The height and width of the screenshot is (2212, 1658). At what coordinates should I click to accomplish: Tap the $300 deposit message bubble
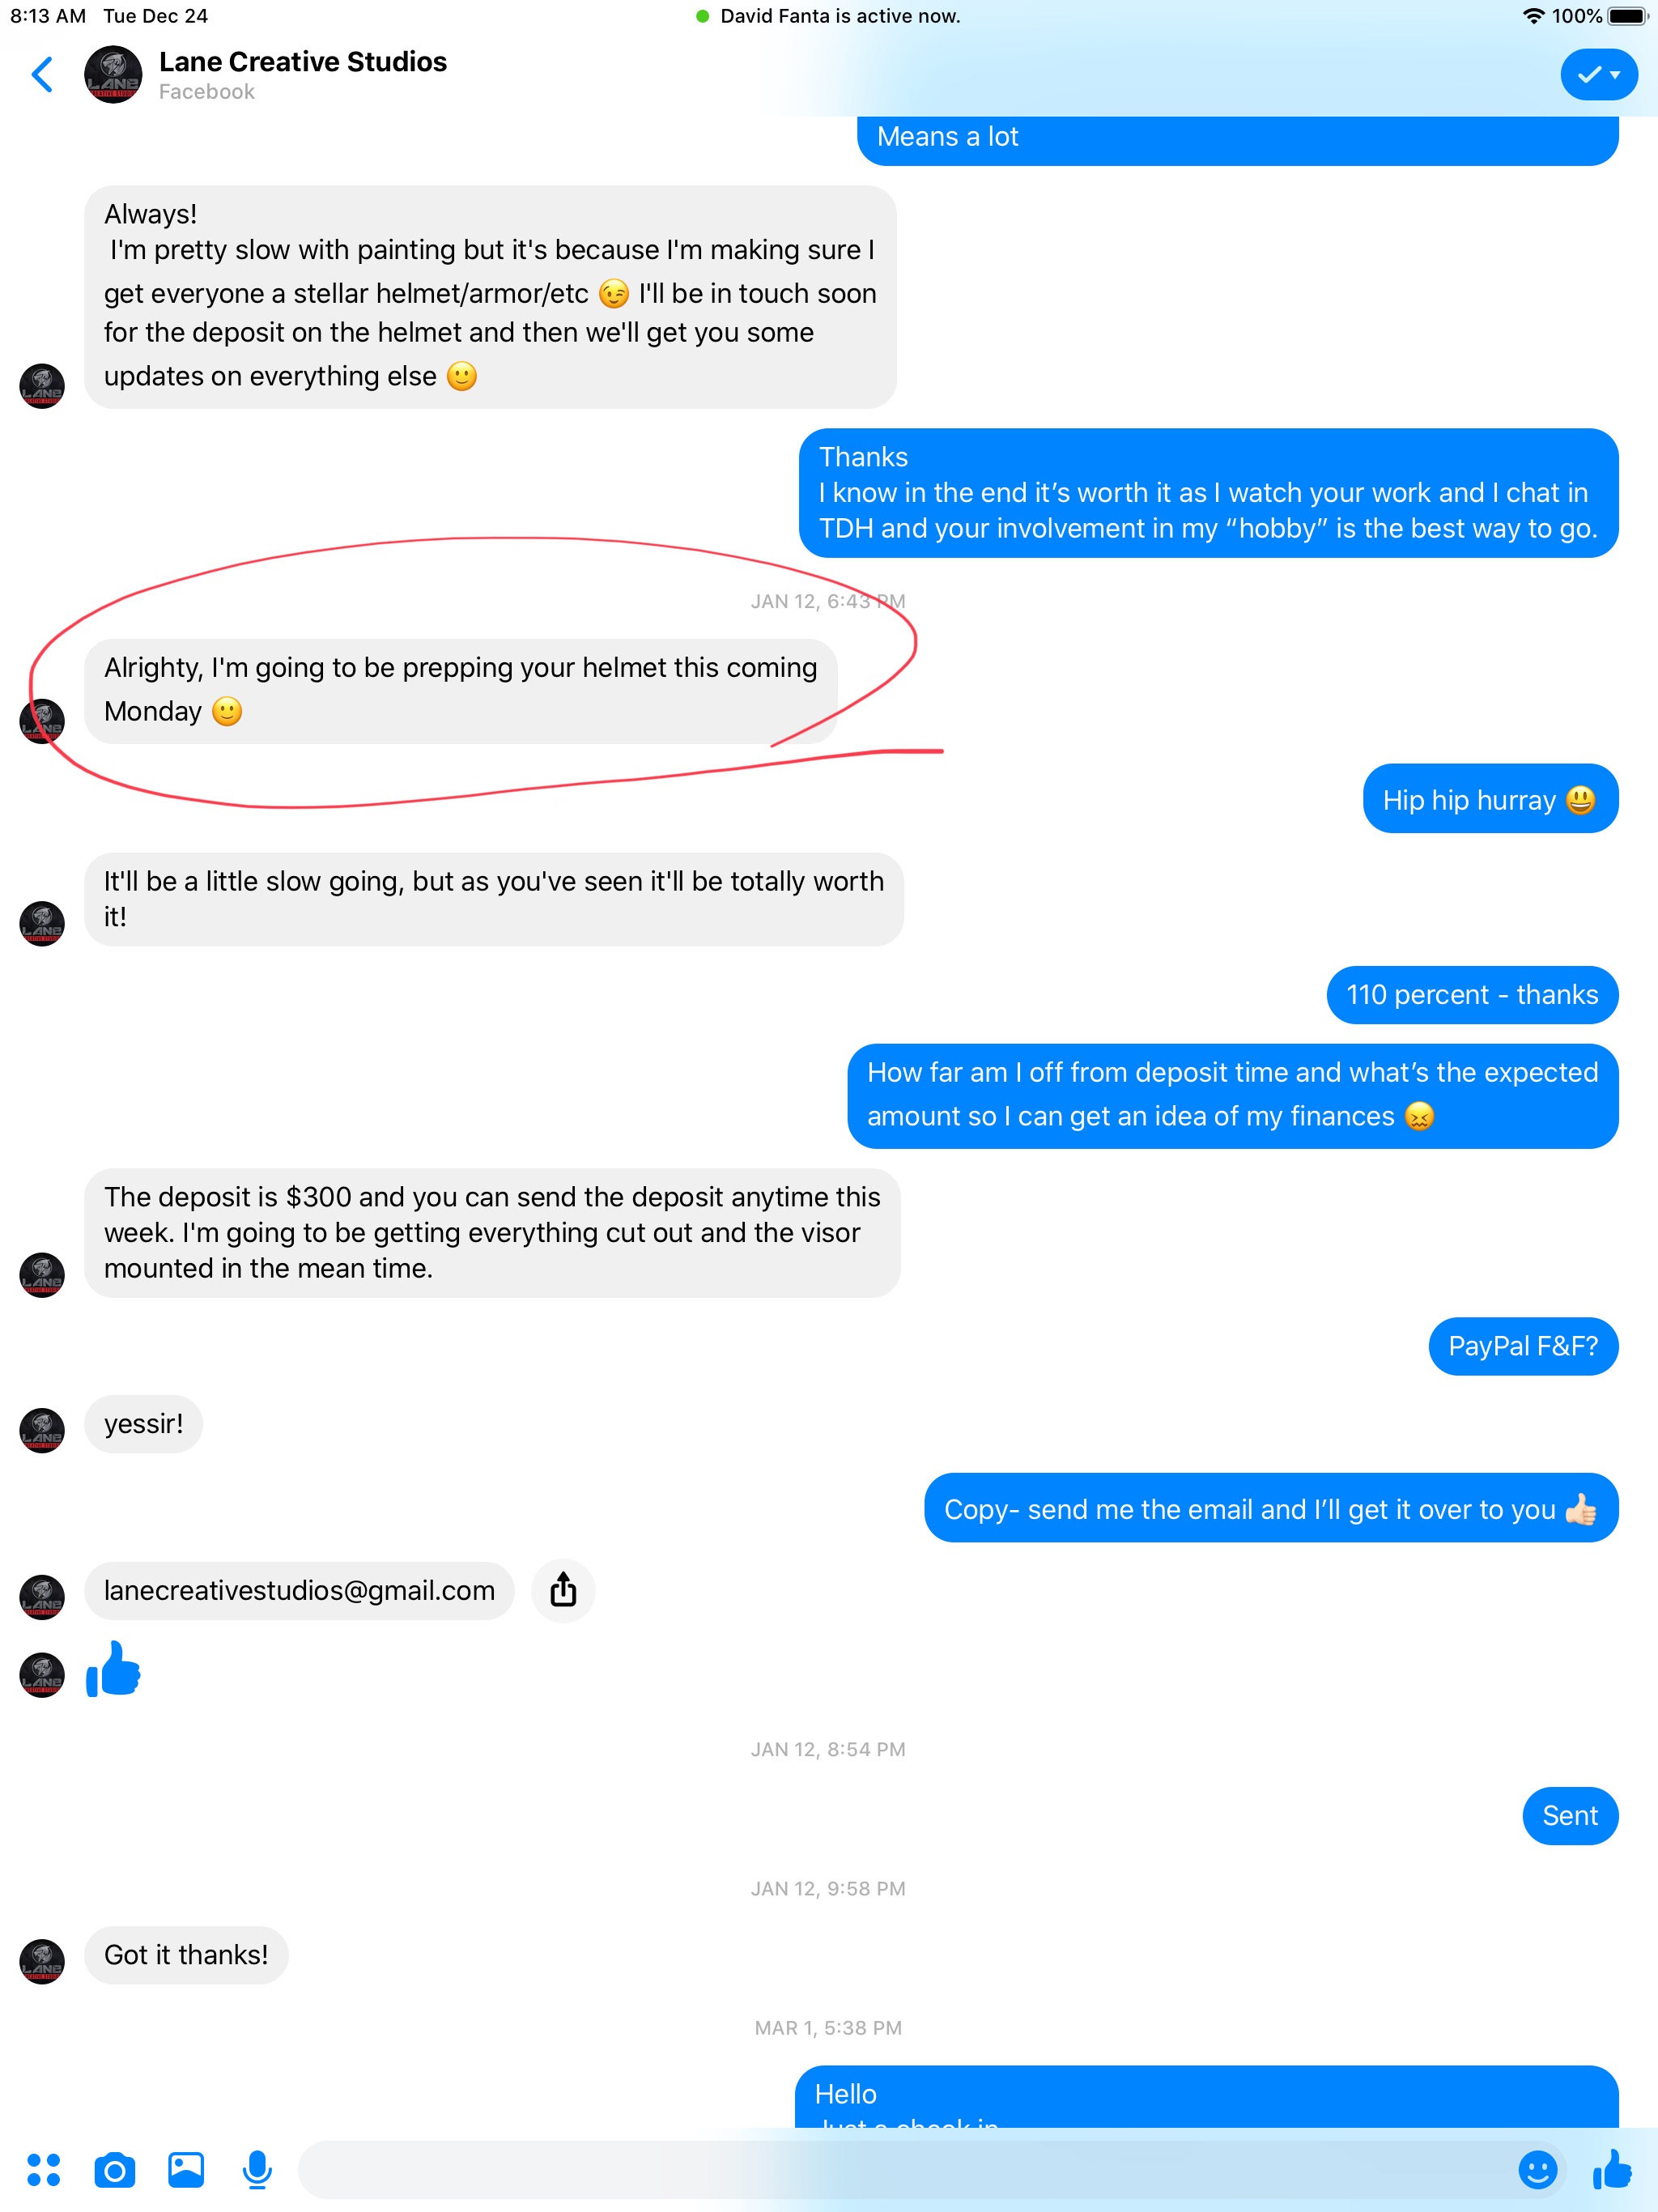tap(492, 1233)
